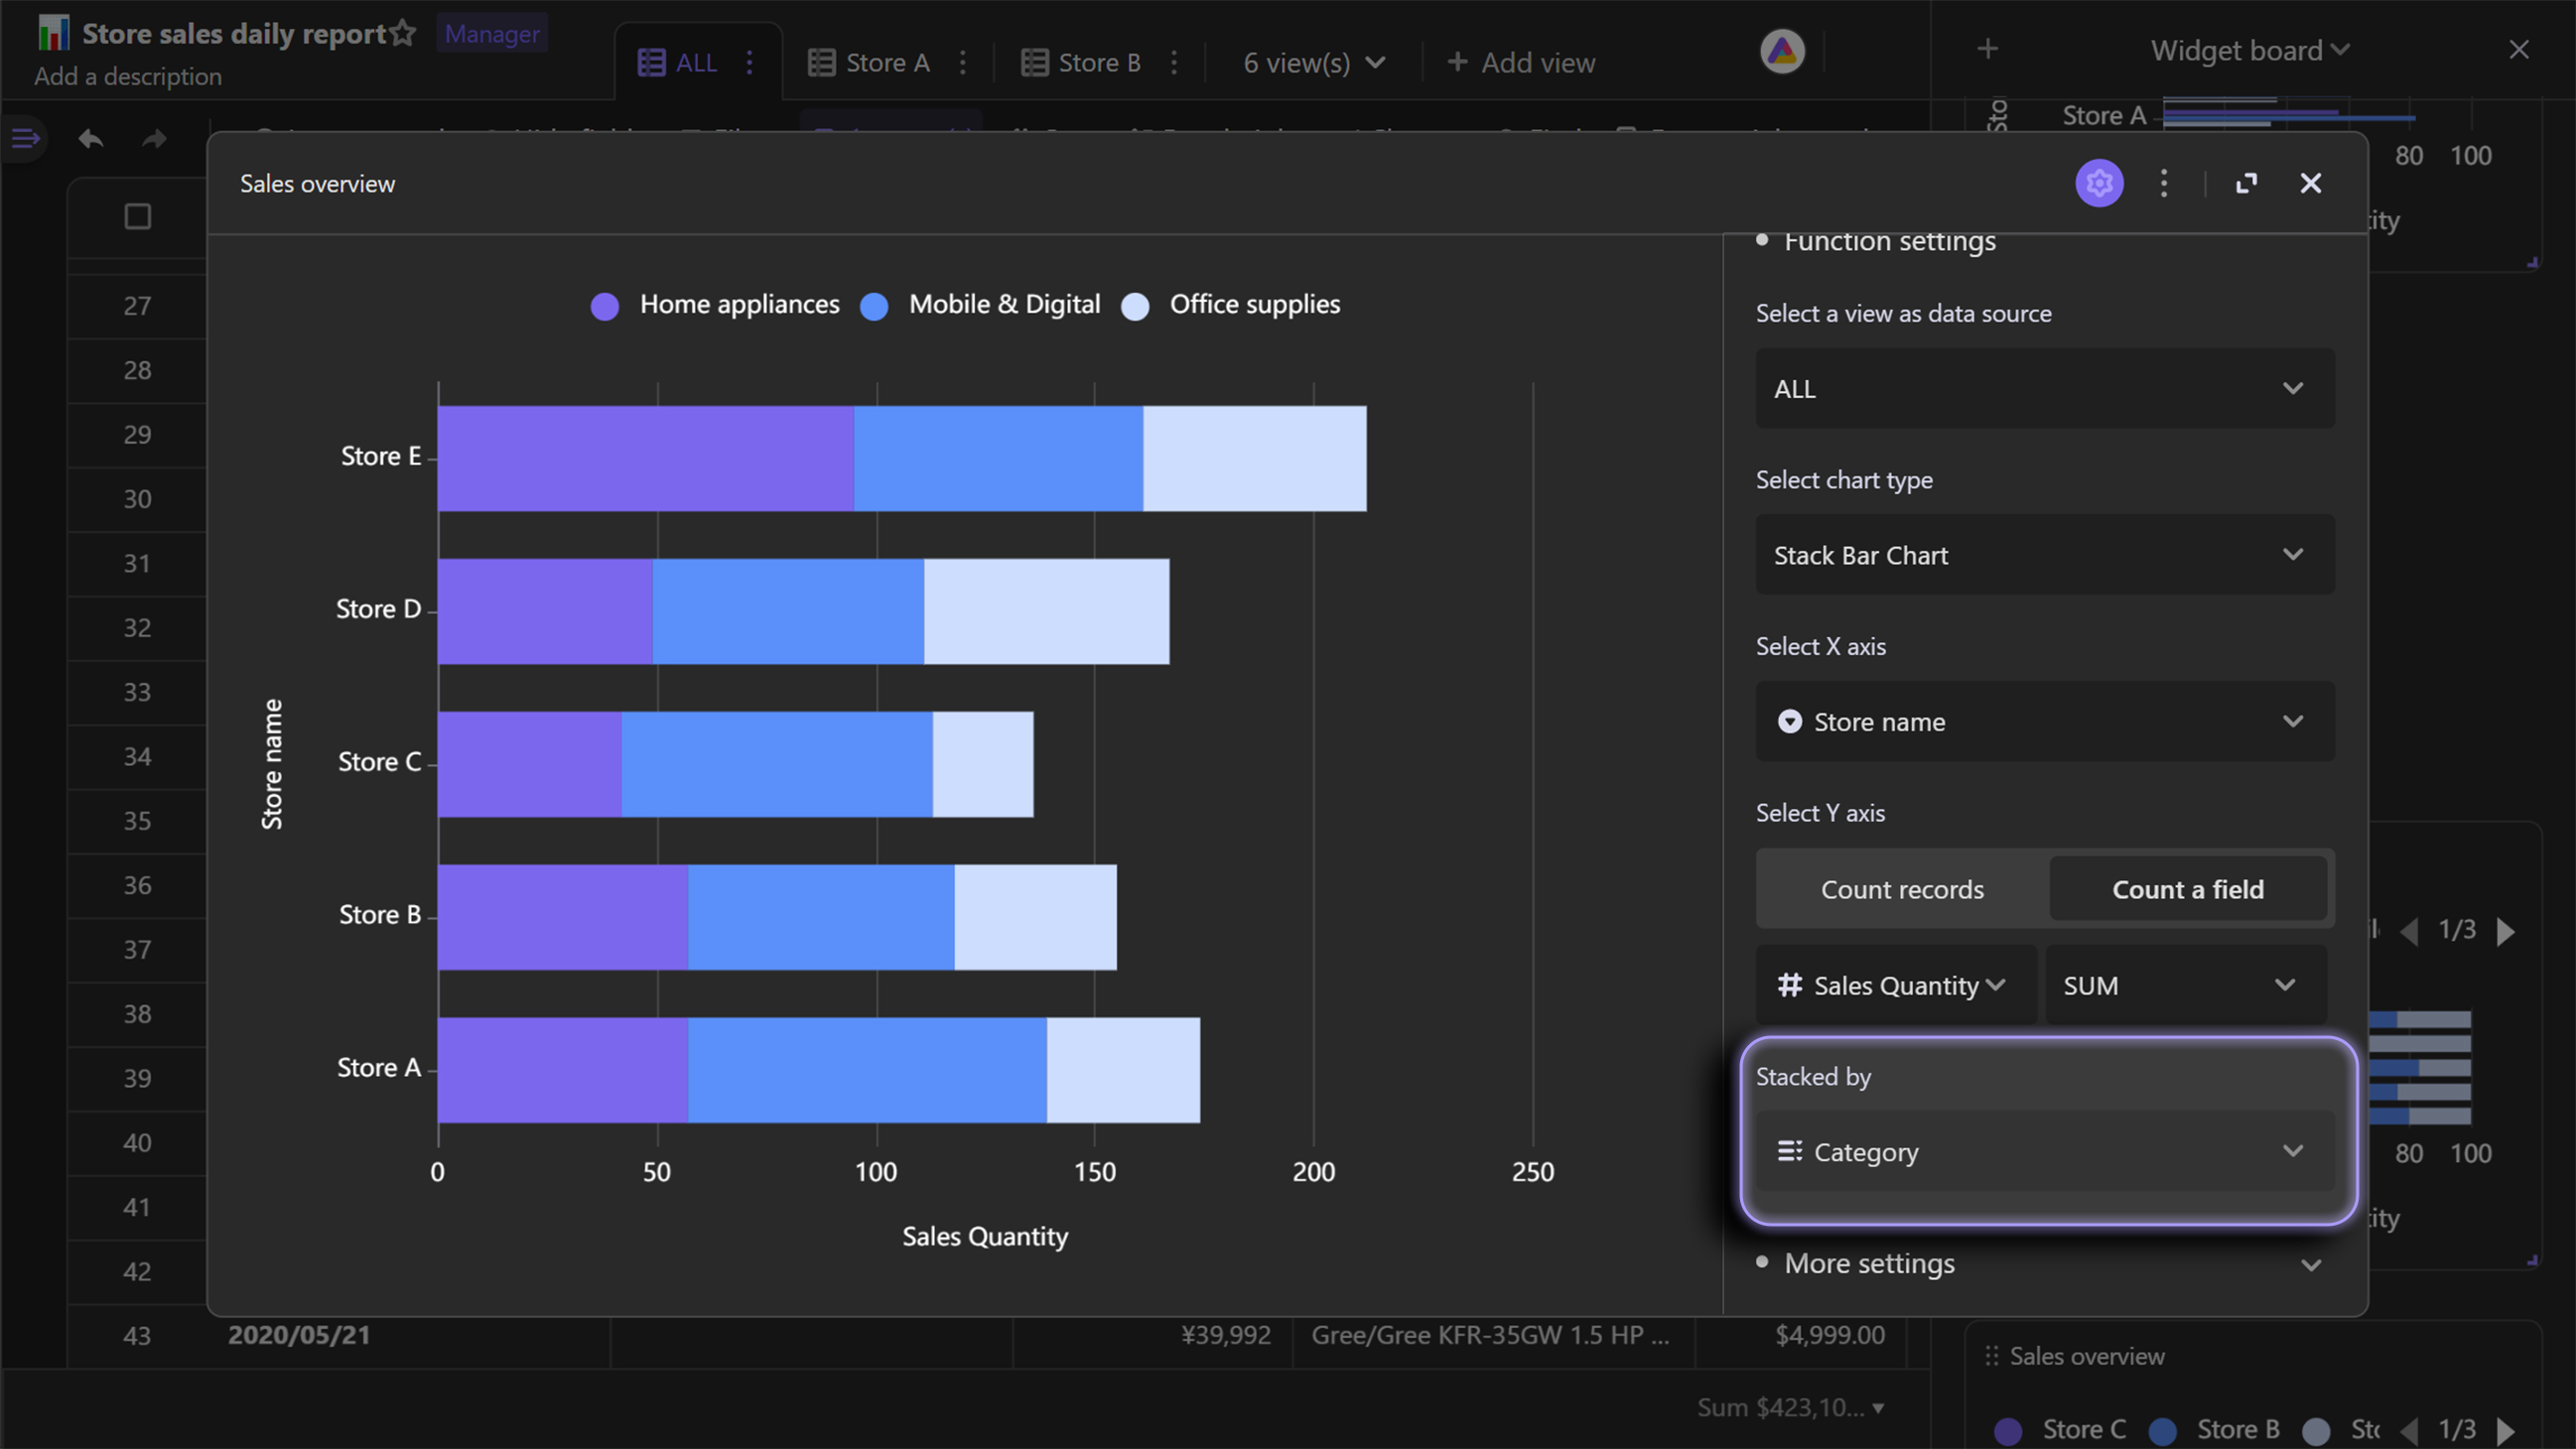Expand the left sidebar toggle icon
Screen dimensions: 2576x1449
(x=25, y=138)
